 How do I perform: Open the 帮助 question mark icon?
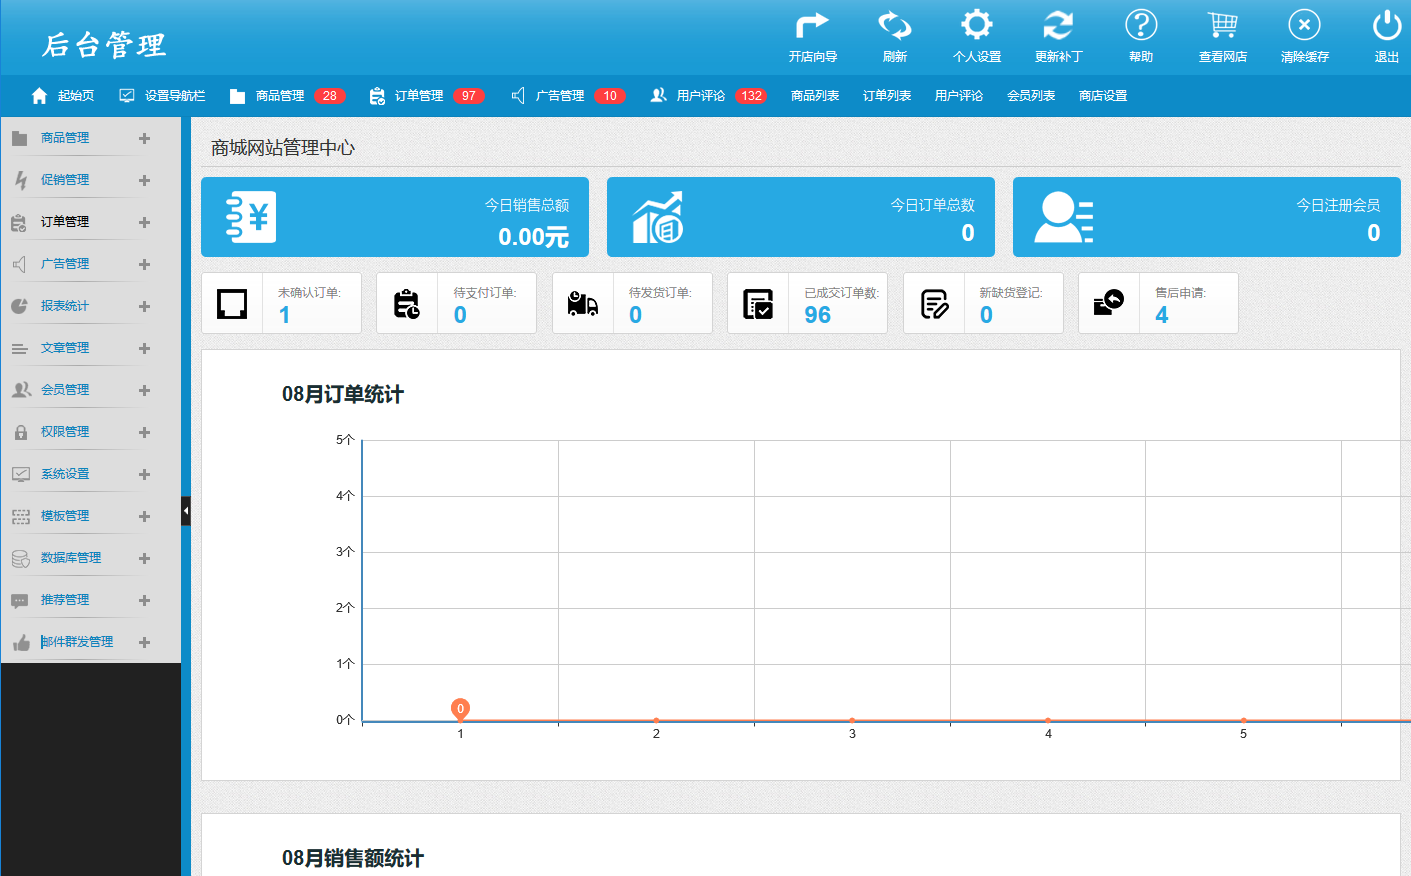[x=1140, y=25]
